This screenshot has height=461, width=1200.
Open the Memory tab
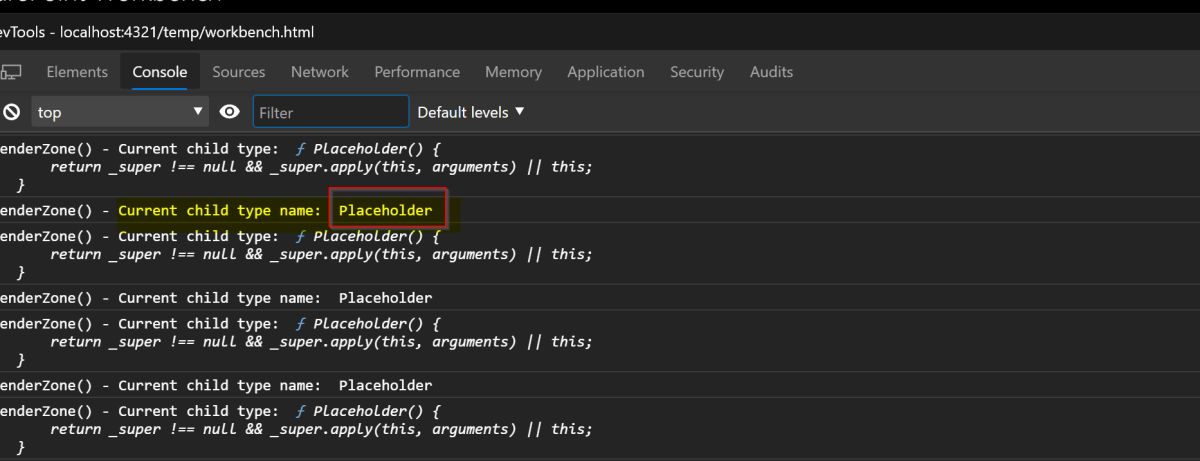(x=513, y=72)
